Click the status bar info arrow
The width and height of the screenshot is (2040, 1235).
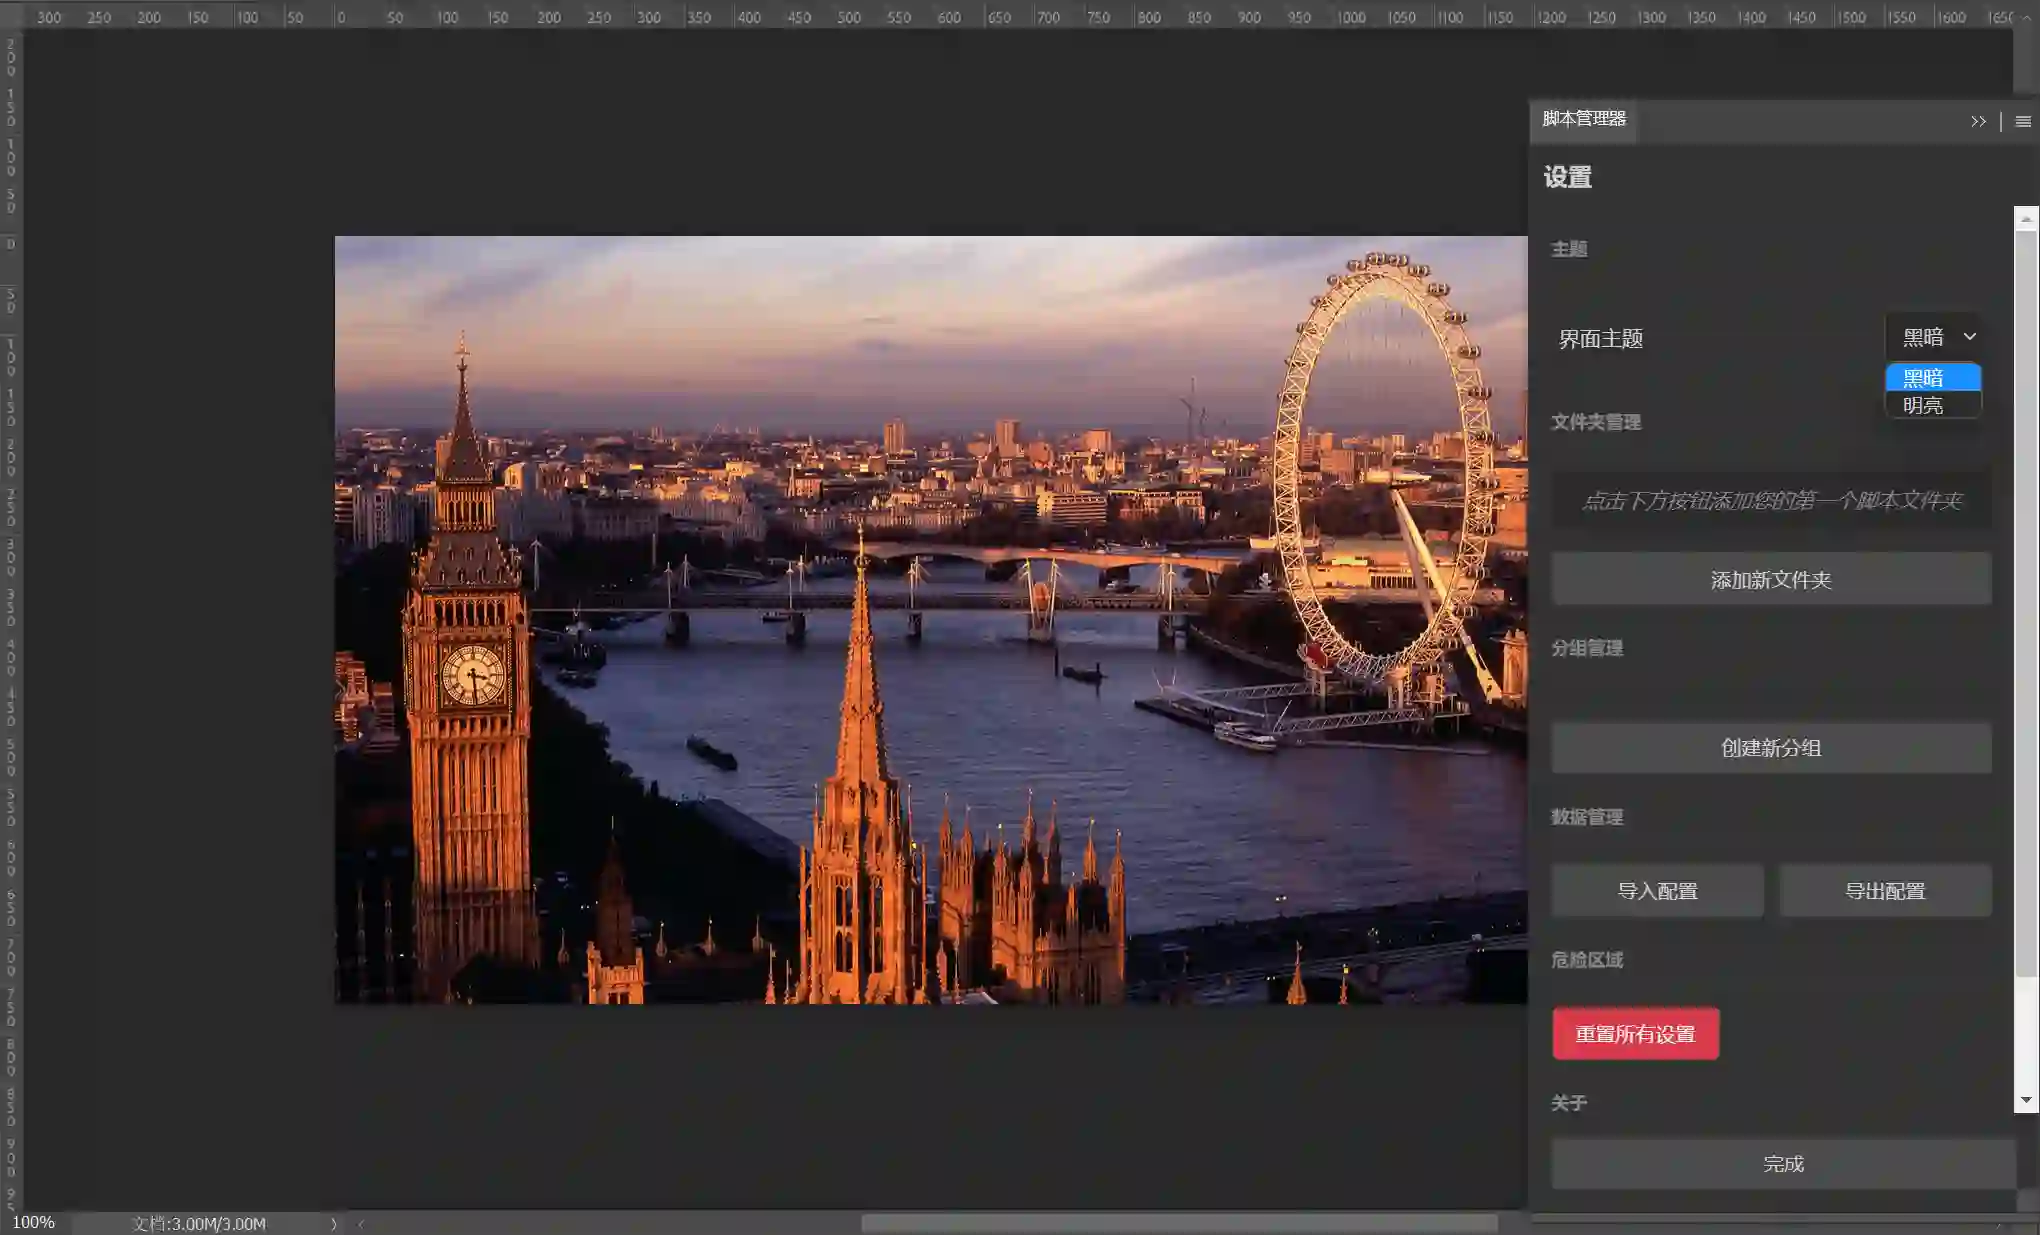tap(334, 1224)
